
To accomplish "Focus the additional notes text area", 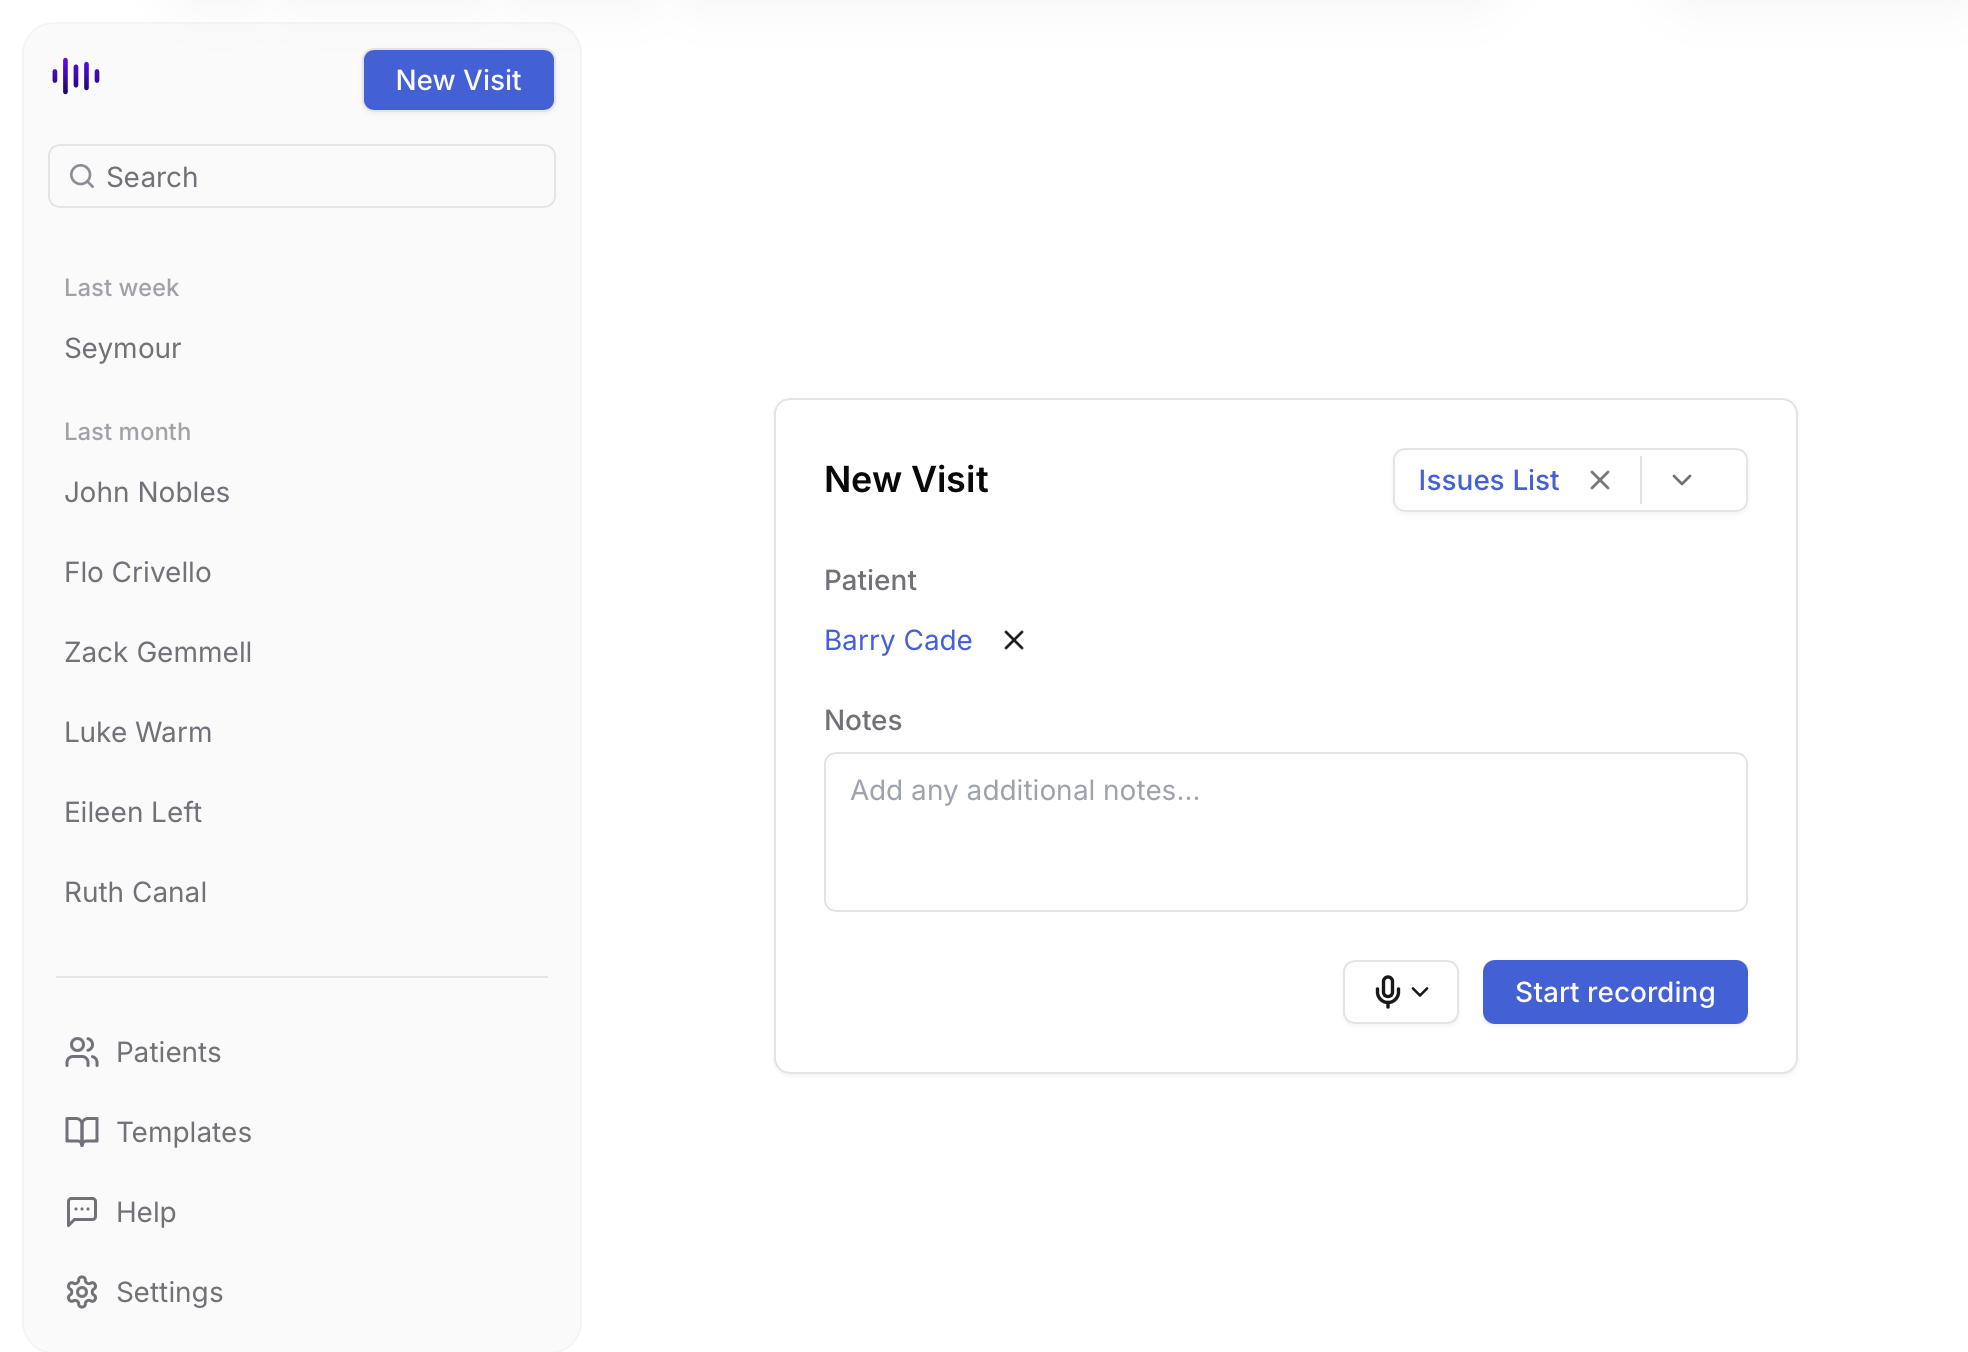I will 1286,832.
